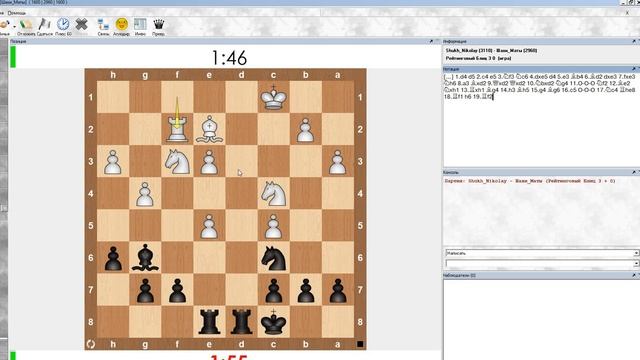The height and width of the screenshot is (360, 640).
Task: Add time with the Плюс 60 clock icon
Action: [63, 26]
